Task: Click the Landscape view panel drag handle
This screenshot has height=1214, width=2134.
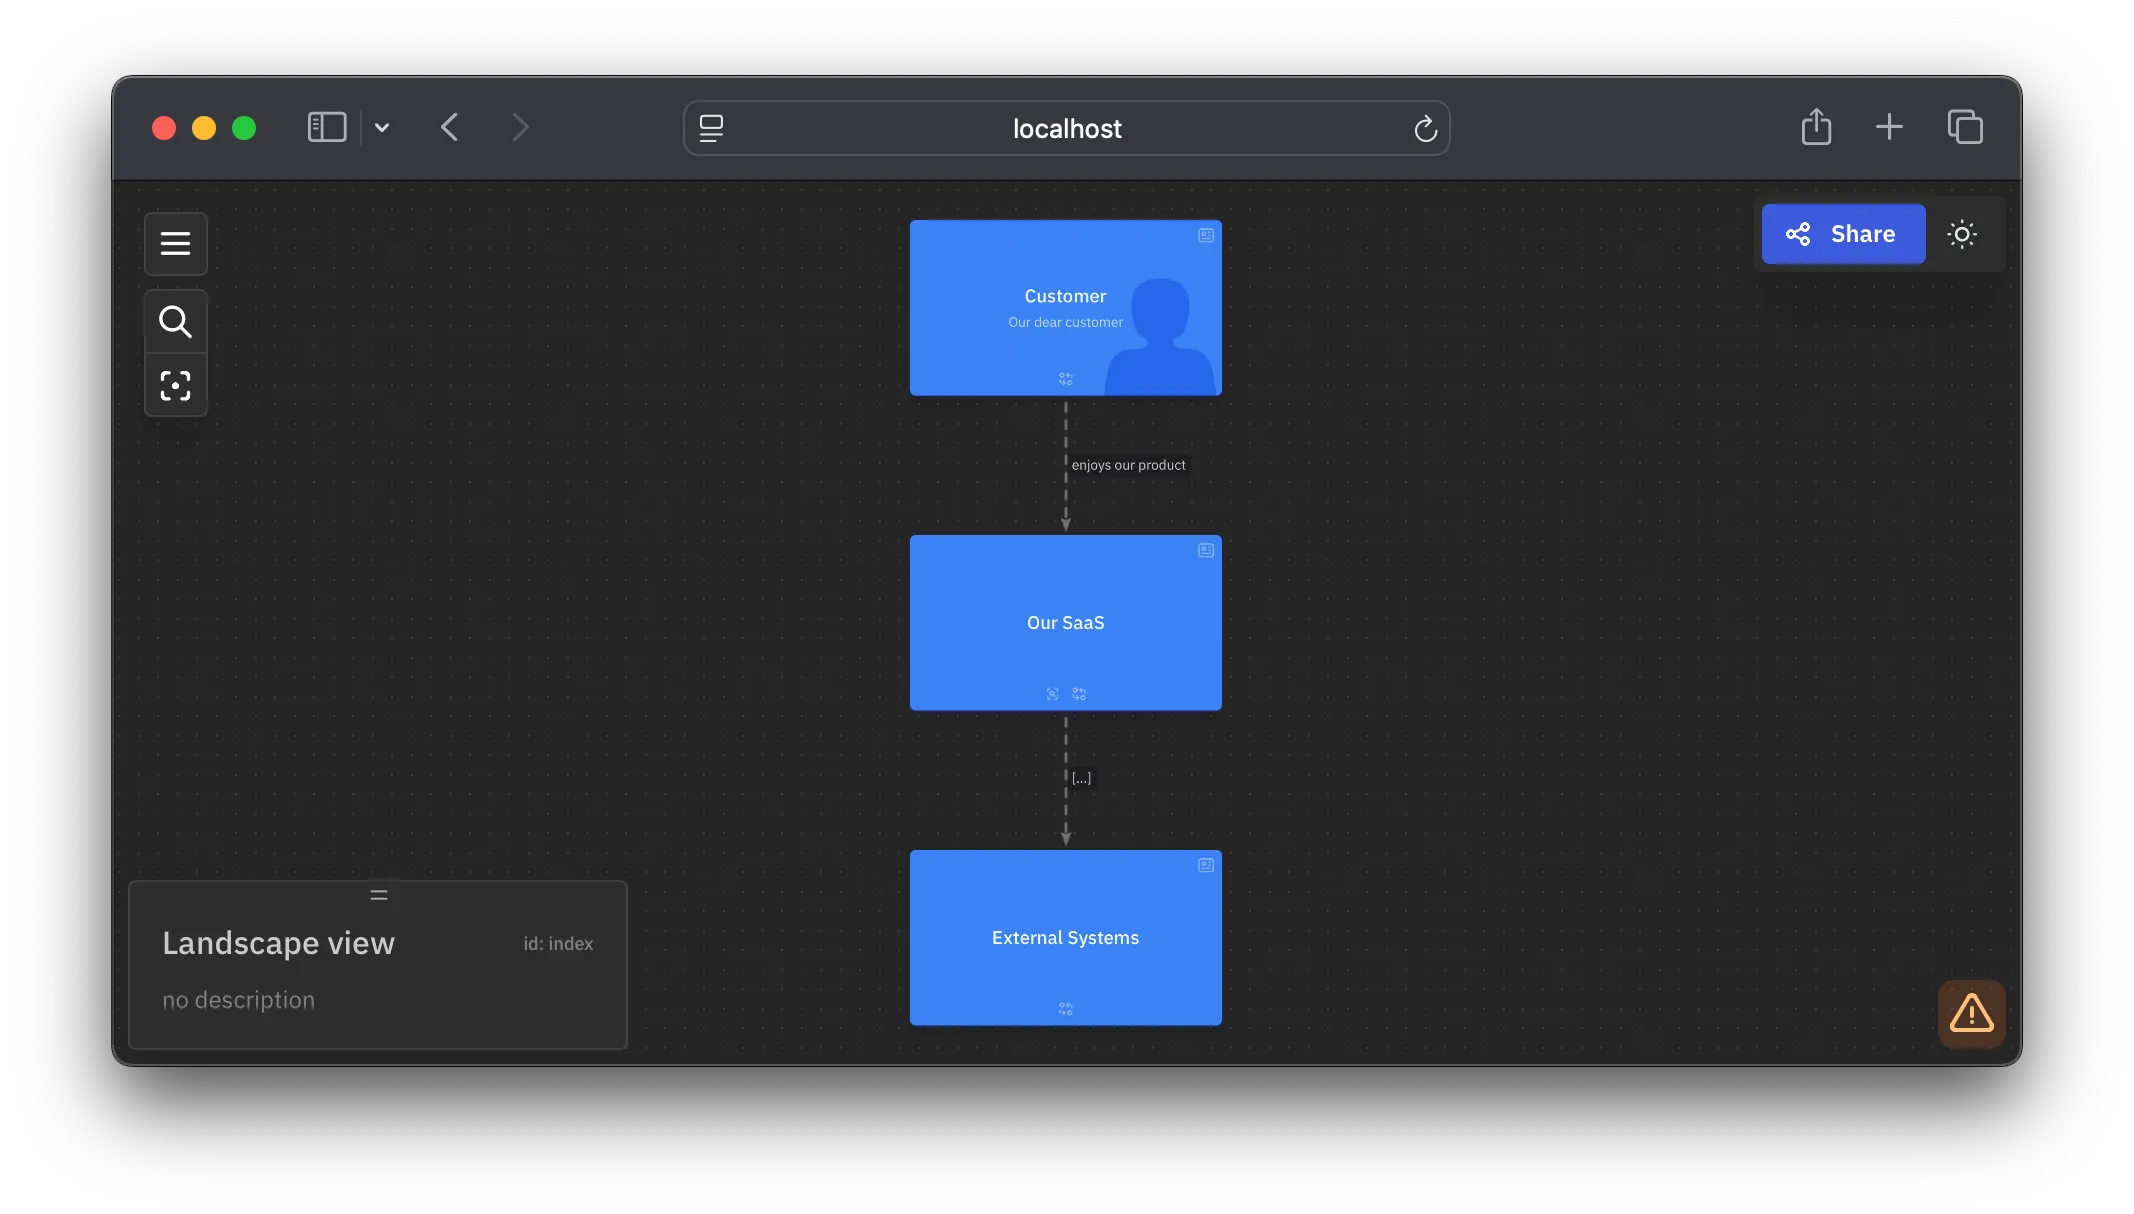Action: coord(379,895)
